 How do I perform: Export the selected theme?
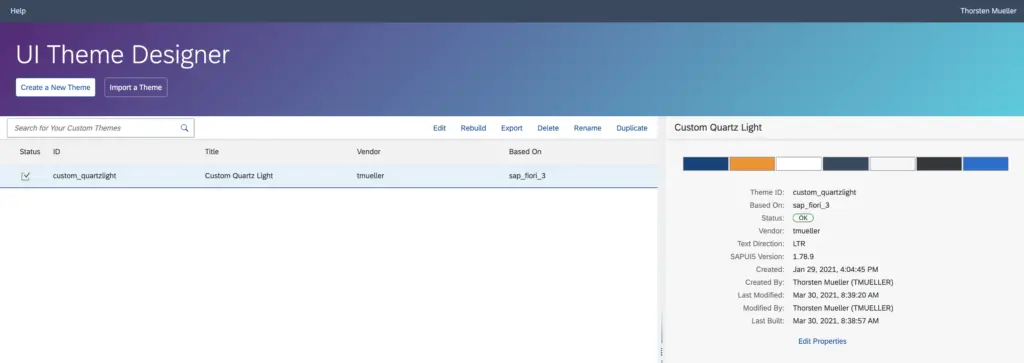click(x=512, y=128)
